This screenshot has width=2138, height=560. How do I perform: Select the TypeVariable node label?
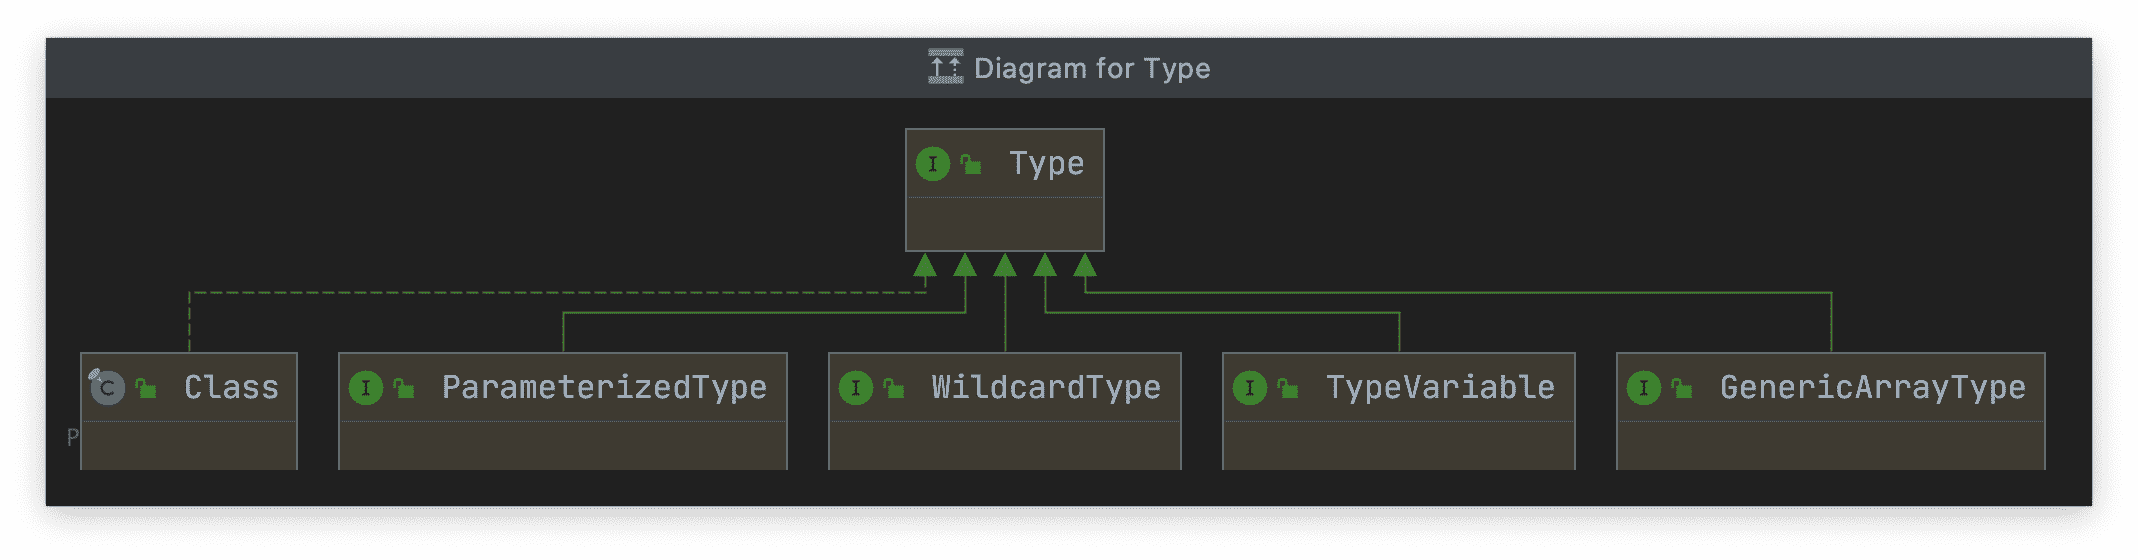[1440, 388]
